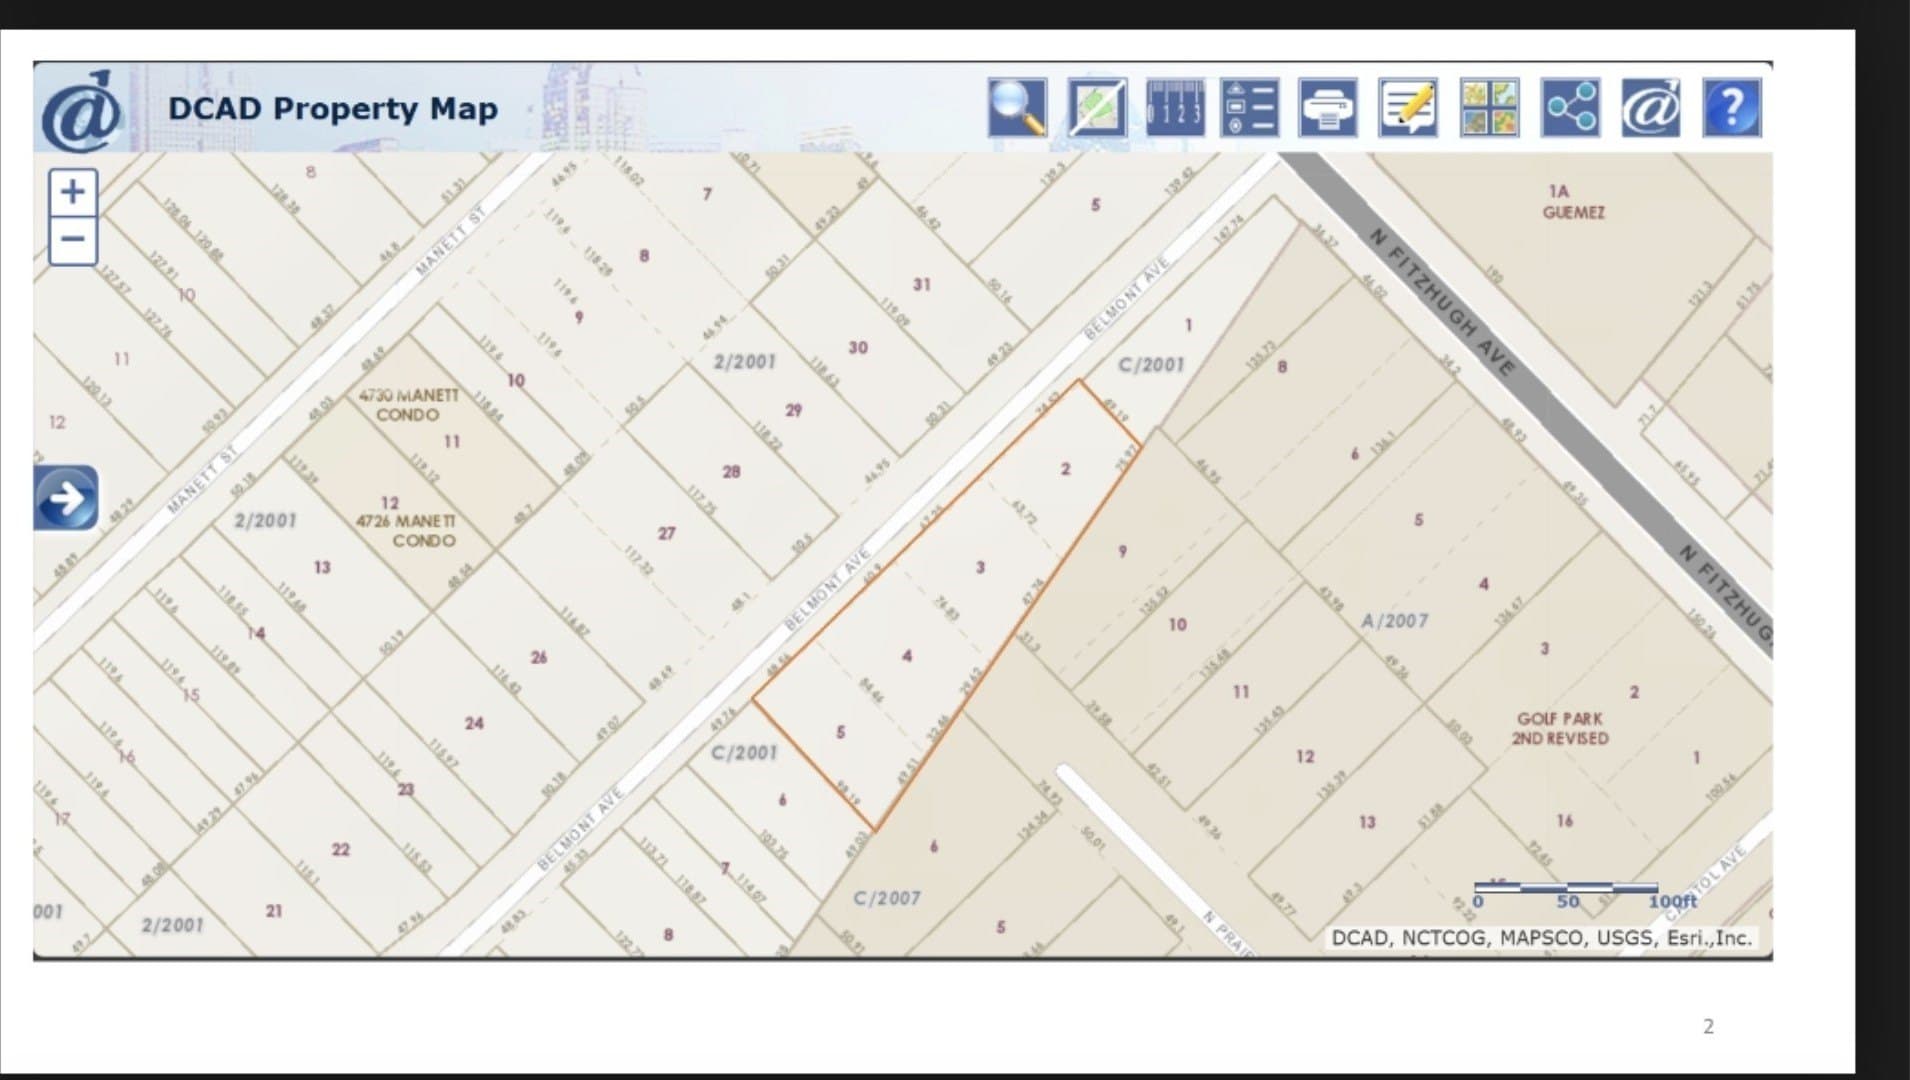Open the notes pencil annotation tool

[x=1408, y=108]
